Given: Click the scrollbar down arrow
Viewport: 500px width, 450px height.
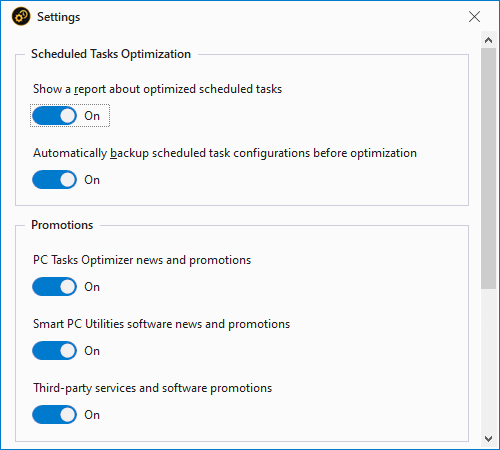Looking at the screenshot, I should (x=488, y=439).
